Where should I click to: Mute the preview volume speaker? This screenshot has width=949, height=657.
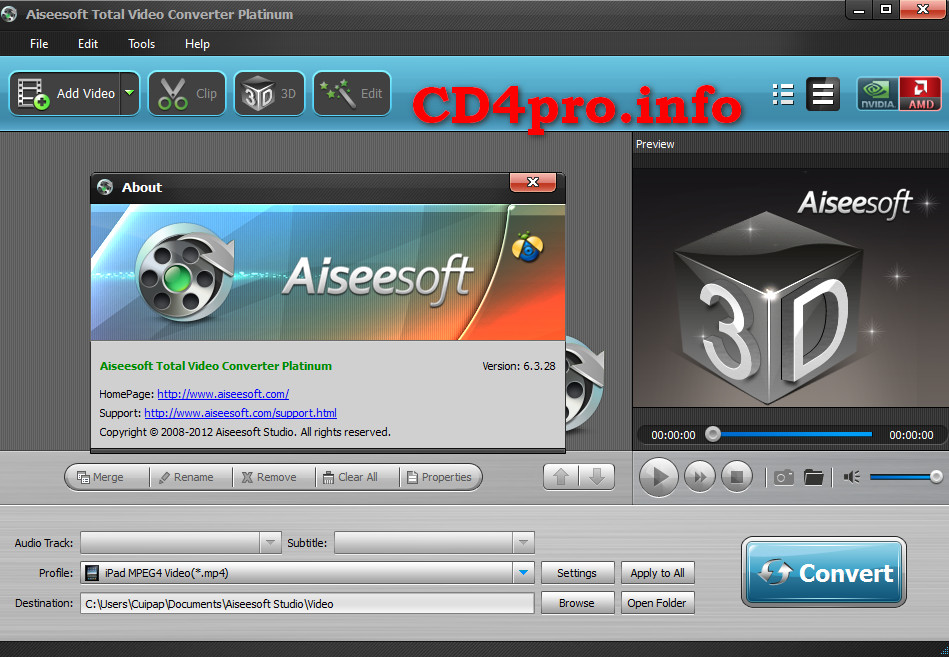[852, 477]
